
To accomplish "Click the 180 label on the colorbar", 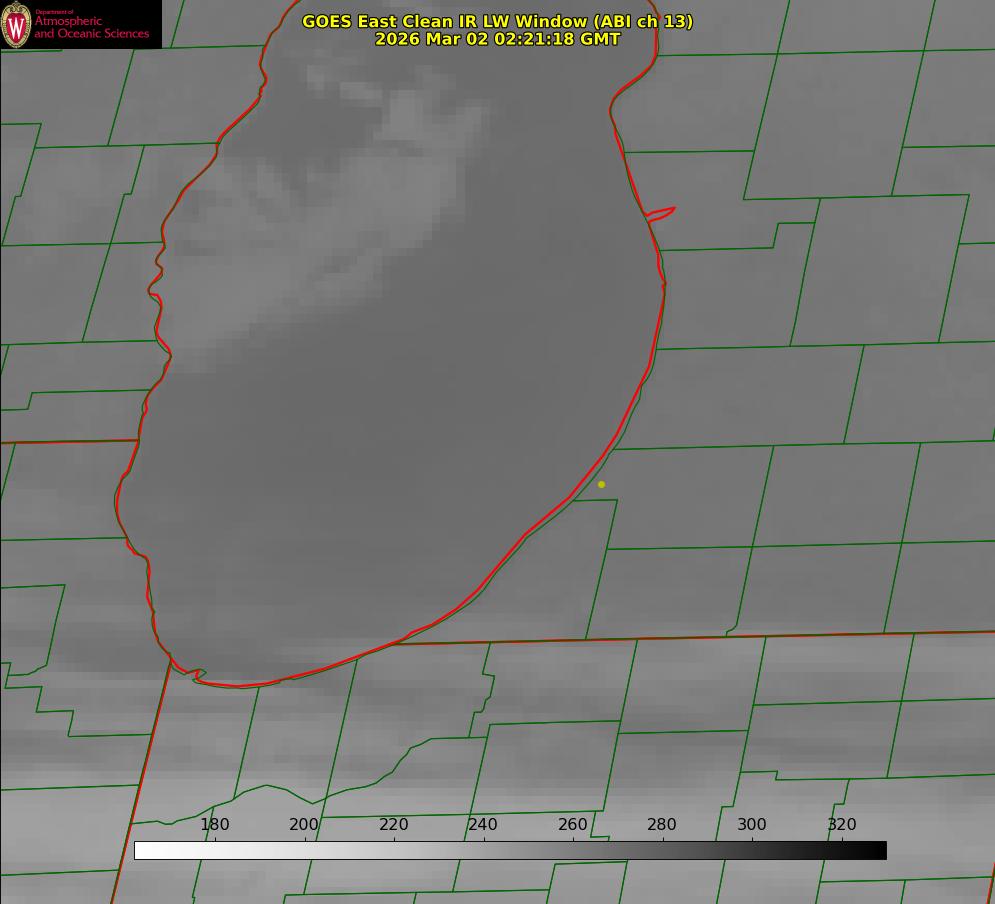I will pos(215,824).
